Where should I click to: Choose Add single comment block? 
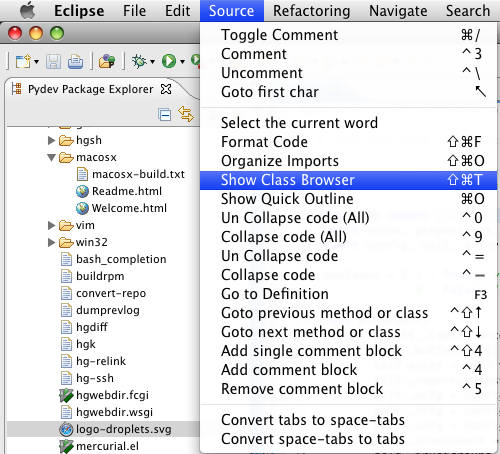(x=348, y=351)
